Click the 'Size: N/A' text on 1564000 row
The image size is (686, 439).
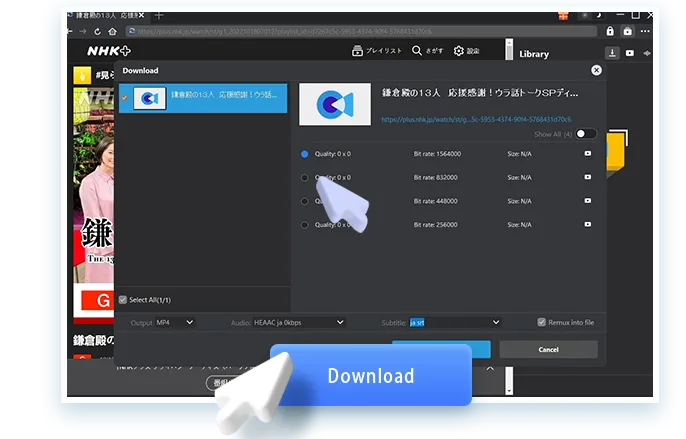pos(519,154)
